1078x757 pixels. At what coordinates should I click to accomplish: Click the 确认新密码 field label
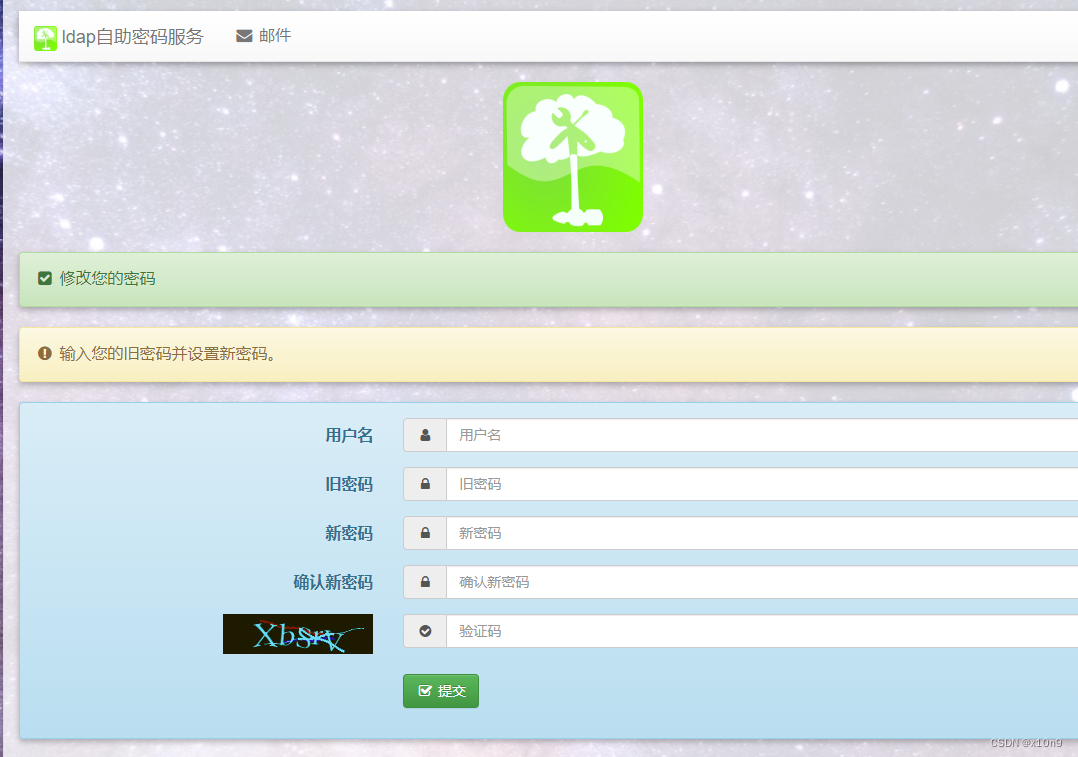(333, 582)
